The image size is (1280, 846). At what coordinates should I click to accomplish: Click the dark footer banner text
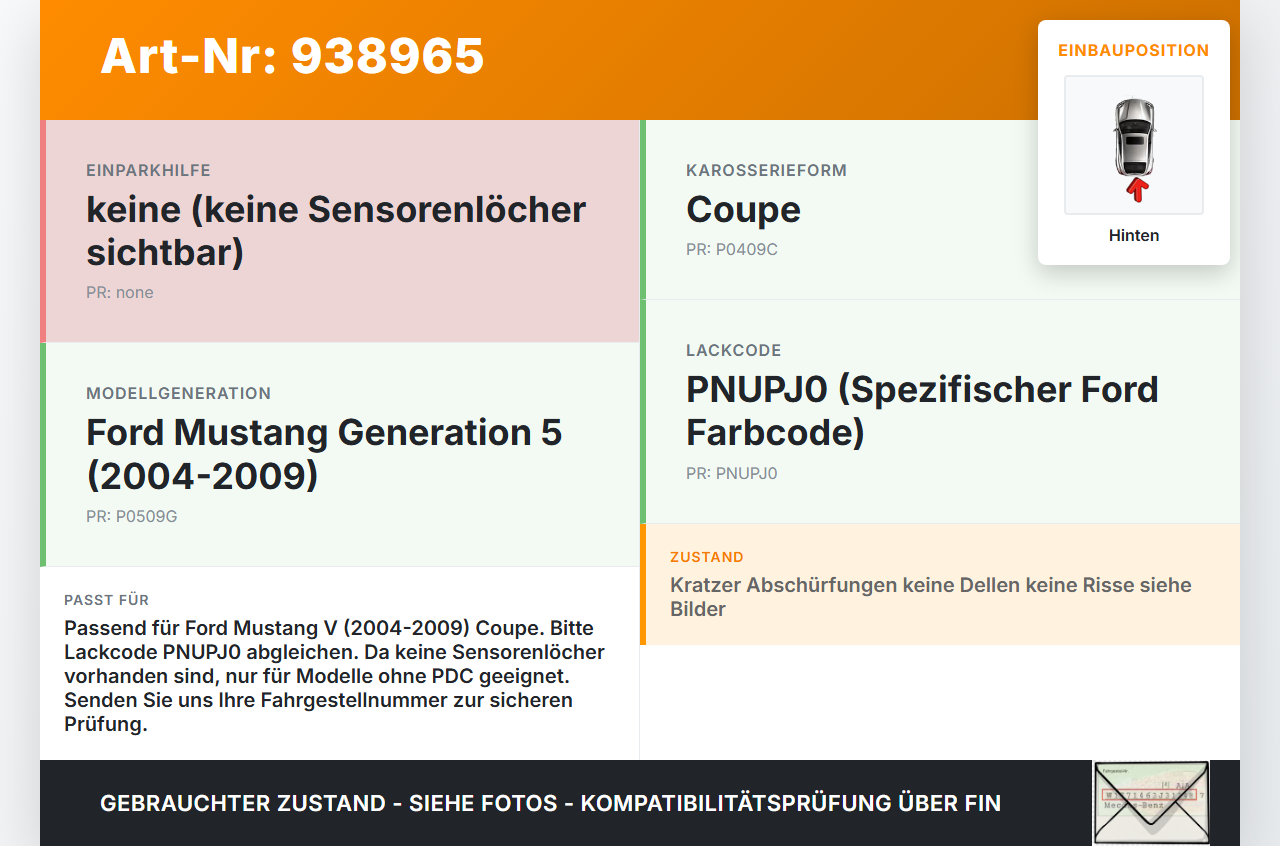tap(550, 803)
